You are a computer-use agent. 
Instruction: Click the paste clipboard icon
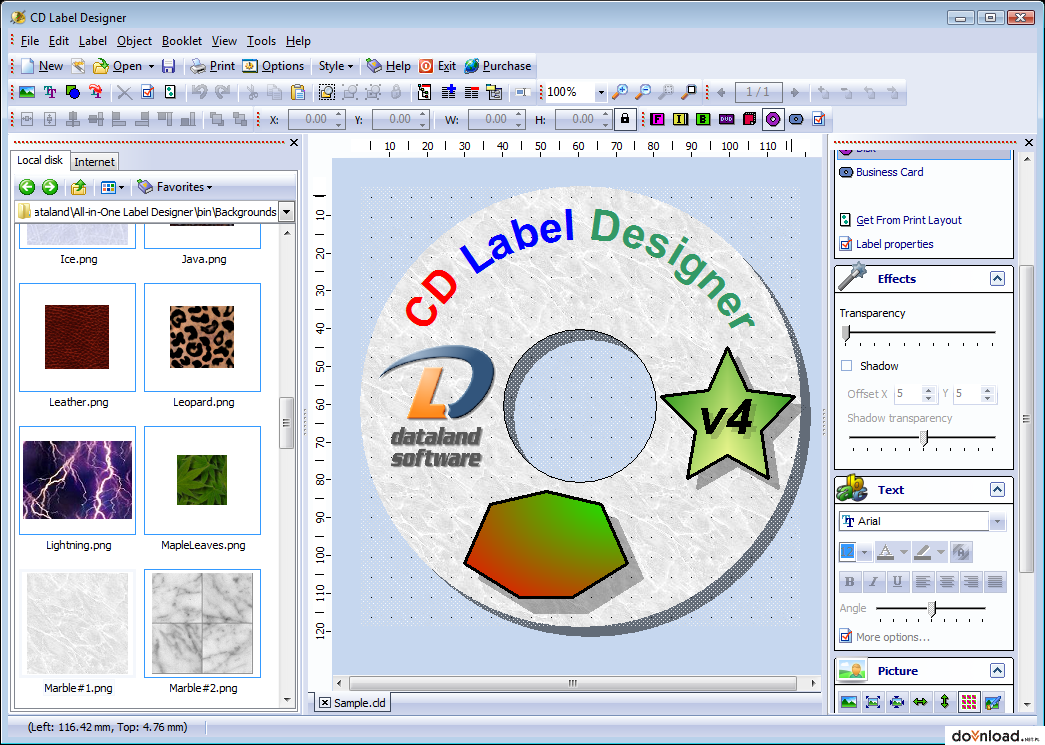pyautogui.click(x=298, y=92)
